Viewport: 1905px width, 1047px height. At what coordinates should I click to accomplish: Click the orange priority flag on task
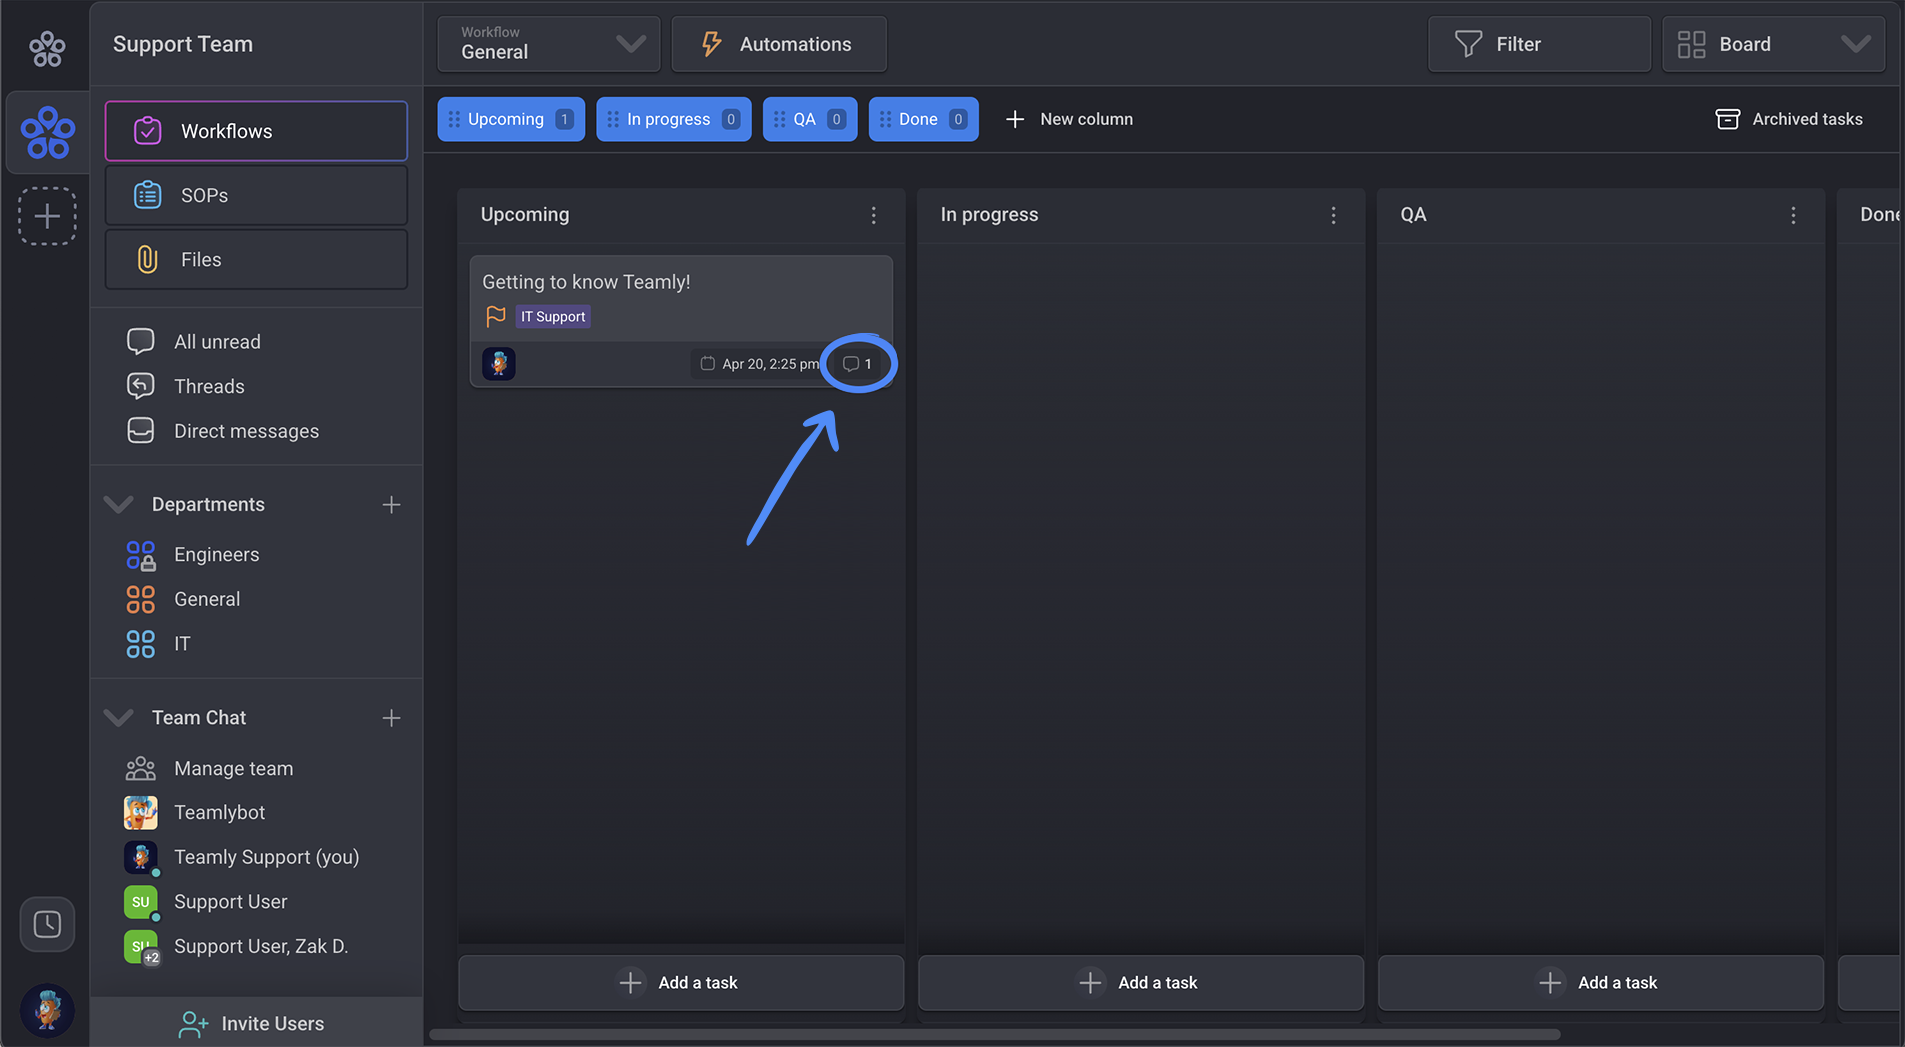click(495, 316)
